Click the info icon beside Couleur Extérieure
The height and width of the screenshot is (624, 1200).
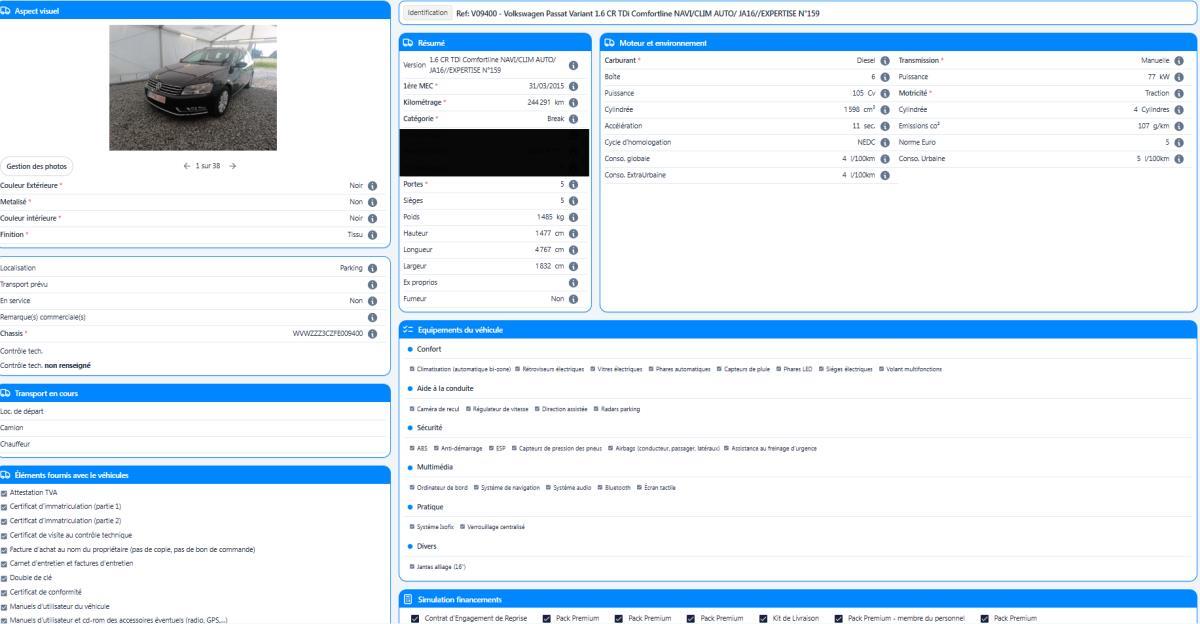point(372,185)
